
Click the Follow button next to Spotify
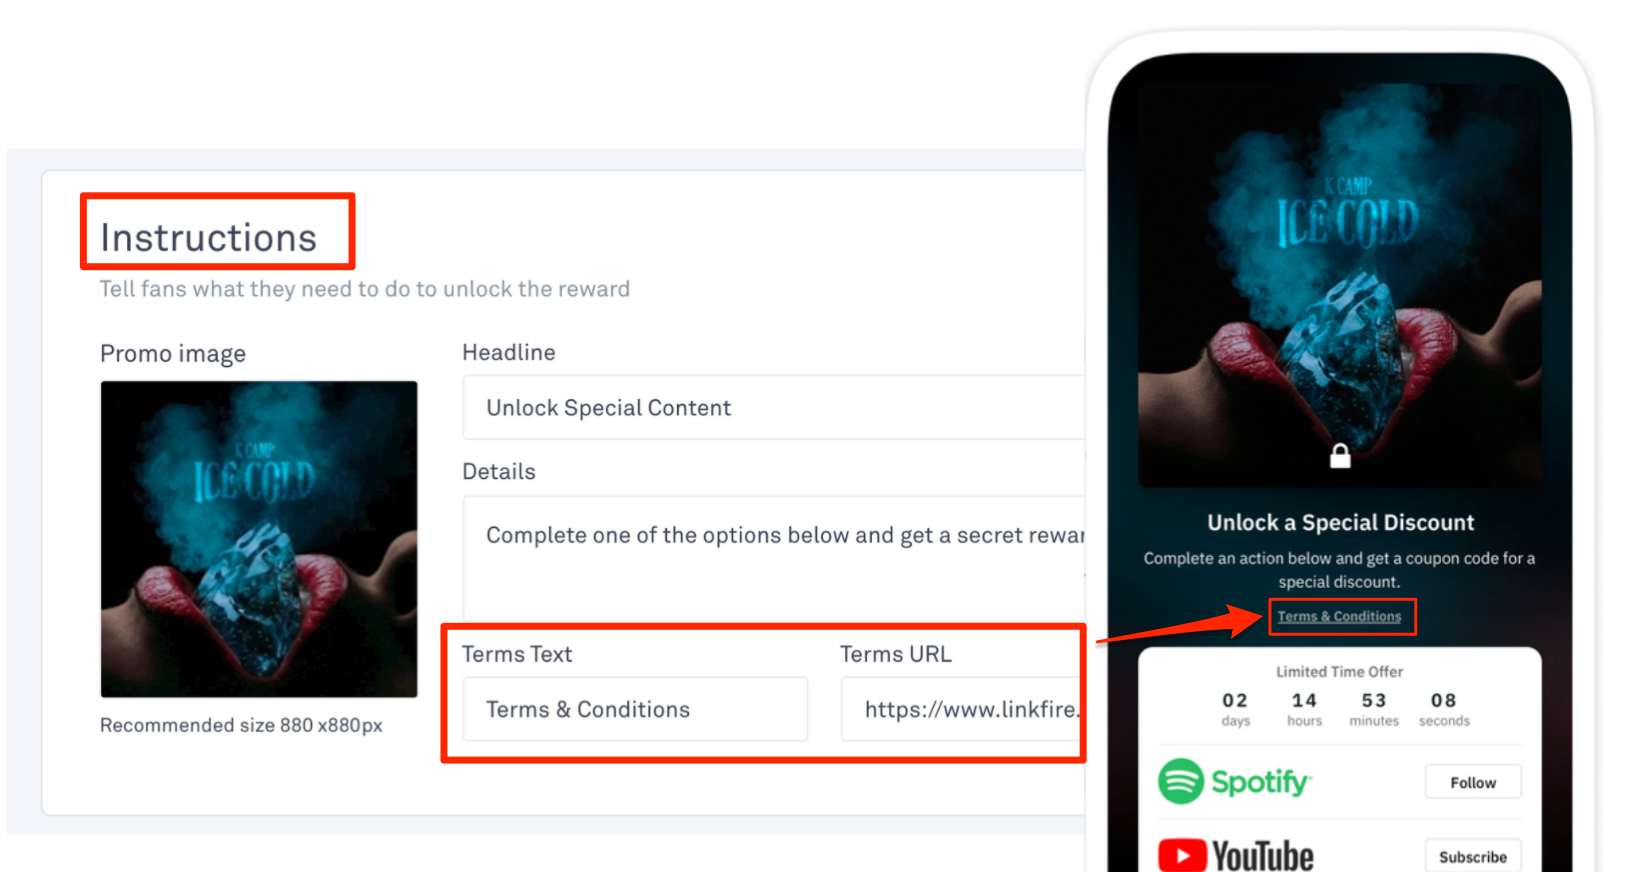tap(1472, 781)
